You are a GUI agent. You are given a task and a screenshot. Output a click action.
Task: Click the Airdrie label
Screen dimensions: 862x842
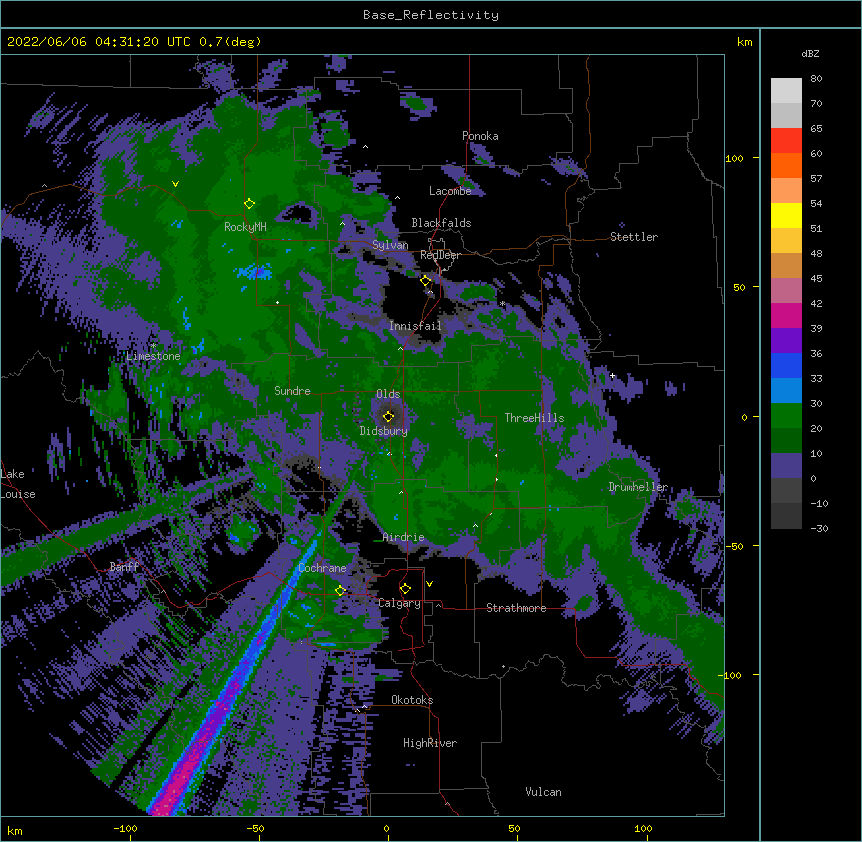pos(404,537)
